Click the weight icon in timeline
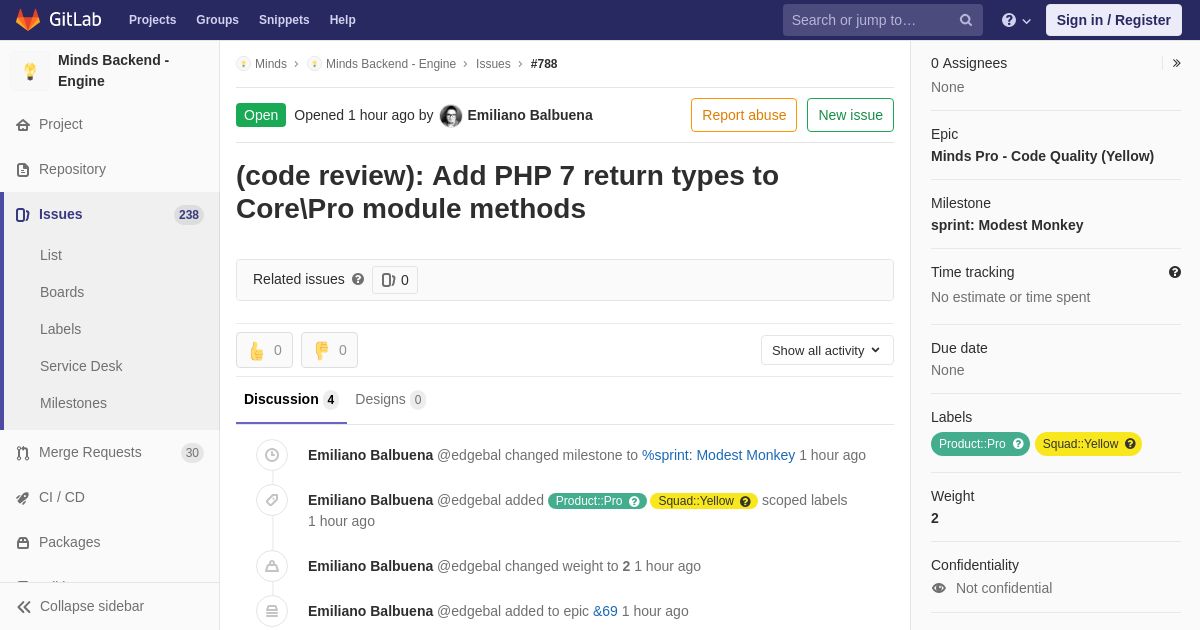Viewport: 1200px width, 630px height. 272,566
